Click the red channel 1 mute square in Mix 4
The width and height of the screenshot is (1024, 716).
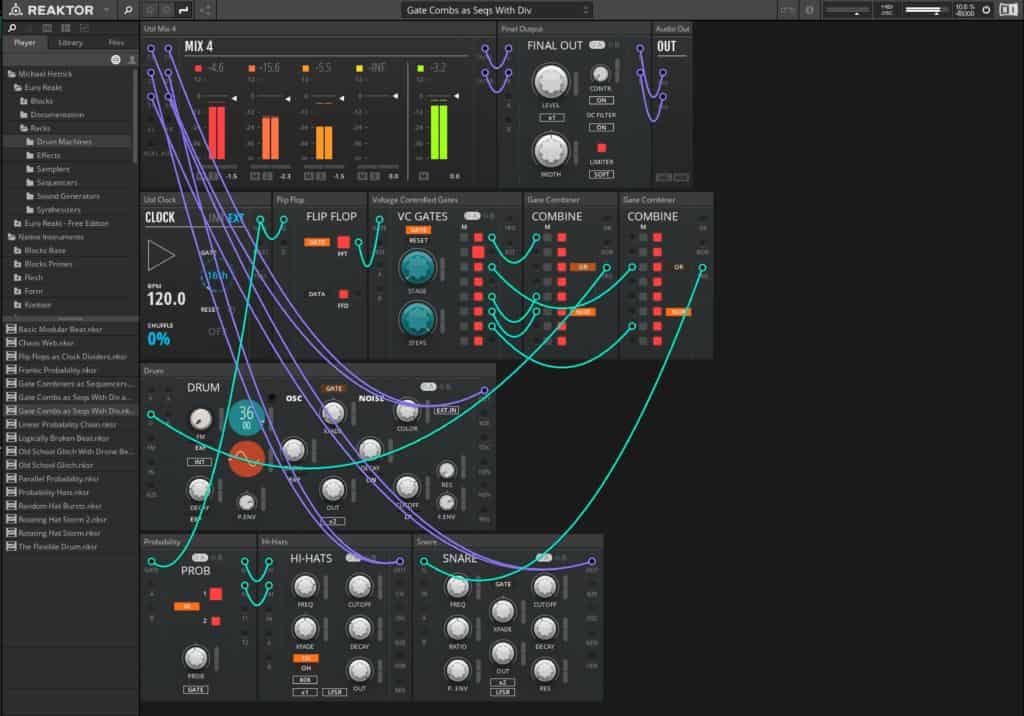pyautogui.click(x=199, y=68)
